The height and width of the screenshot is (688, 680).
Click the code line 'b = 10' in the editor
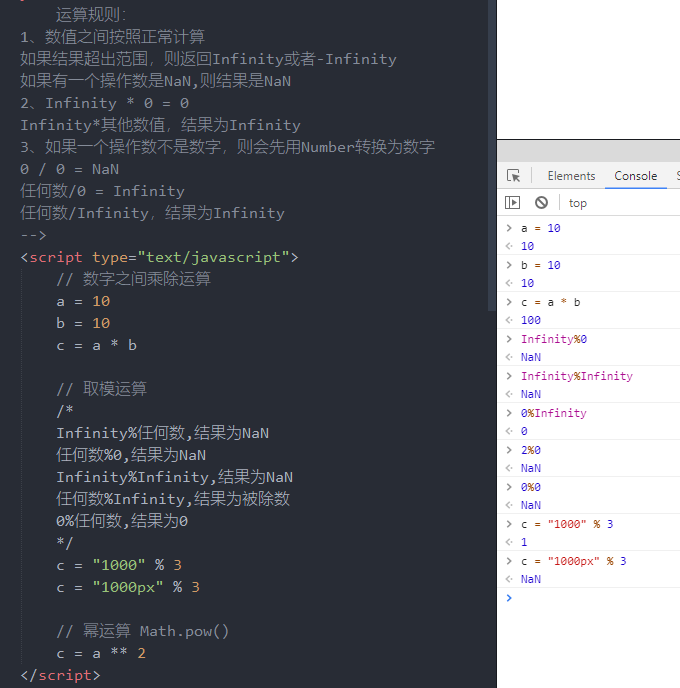click(83, 323)
